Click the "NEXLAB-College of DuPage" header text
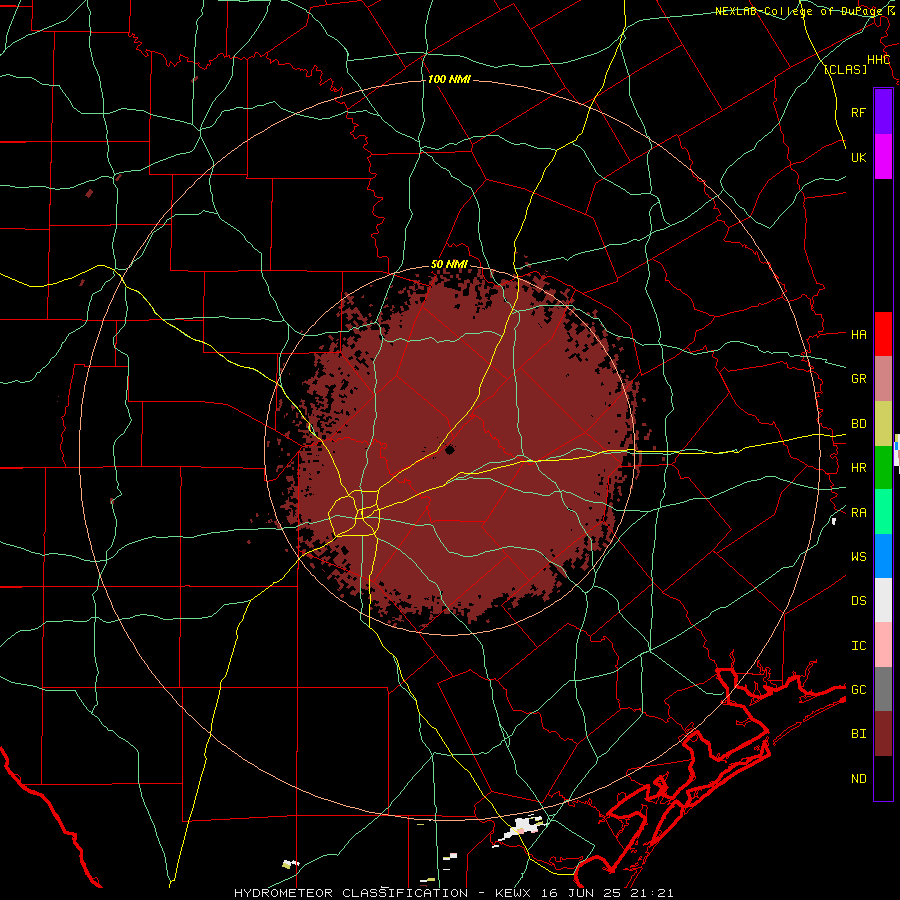 coord(800,11)
